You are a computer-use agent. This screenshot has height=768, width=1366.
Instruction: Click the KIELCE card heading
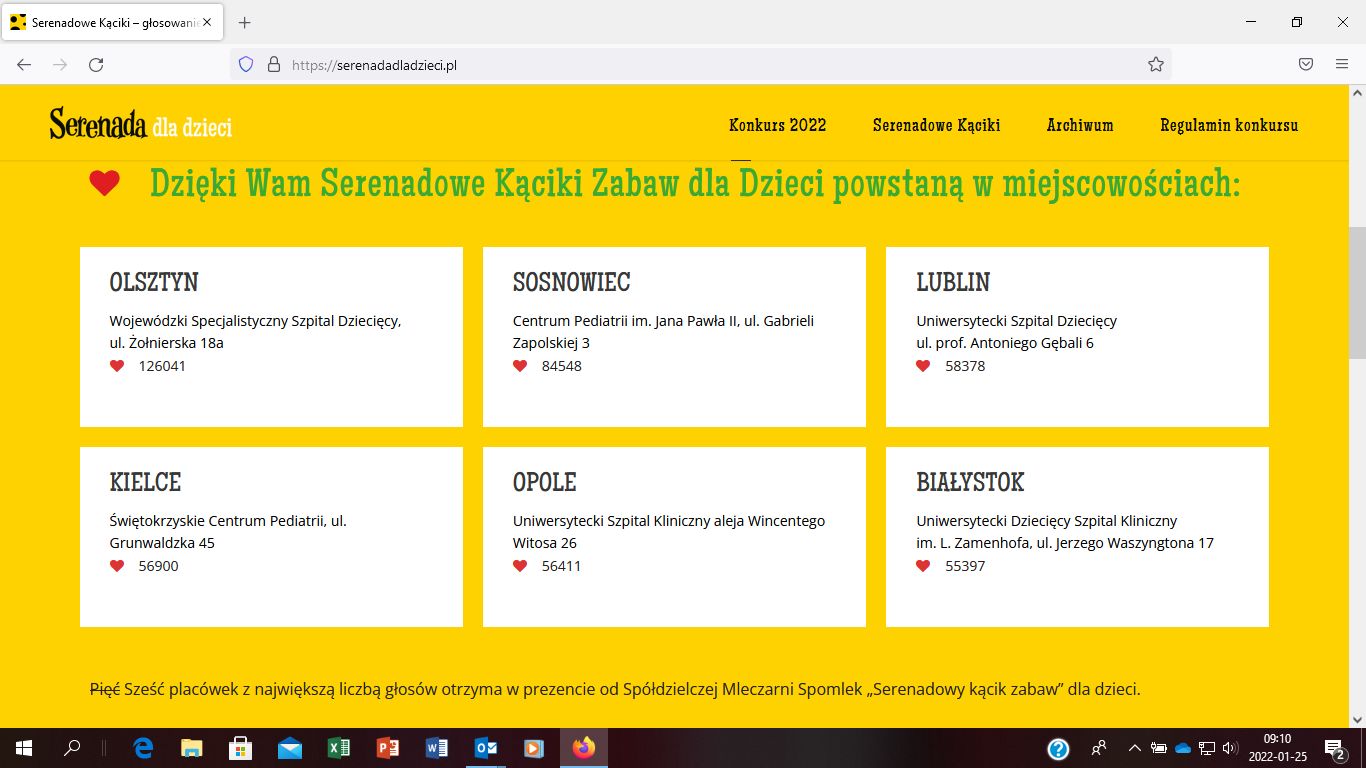[x=145, y=482]
